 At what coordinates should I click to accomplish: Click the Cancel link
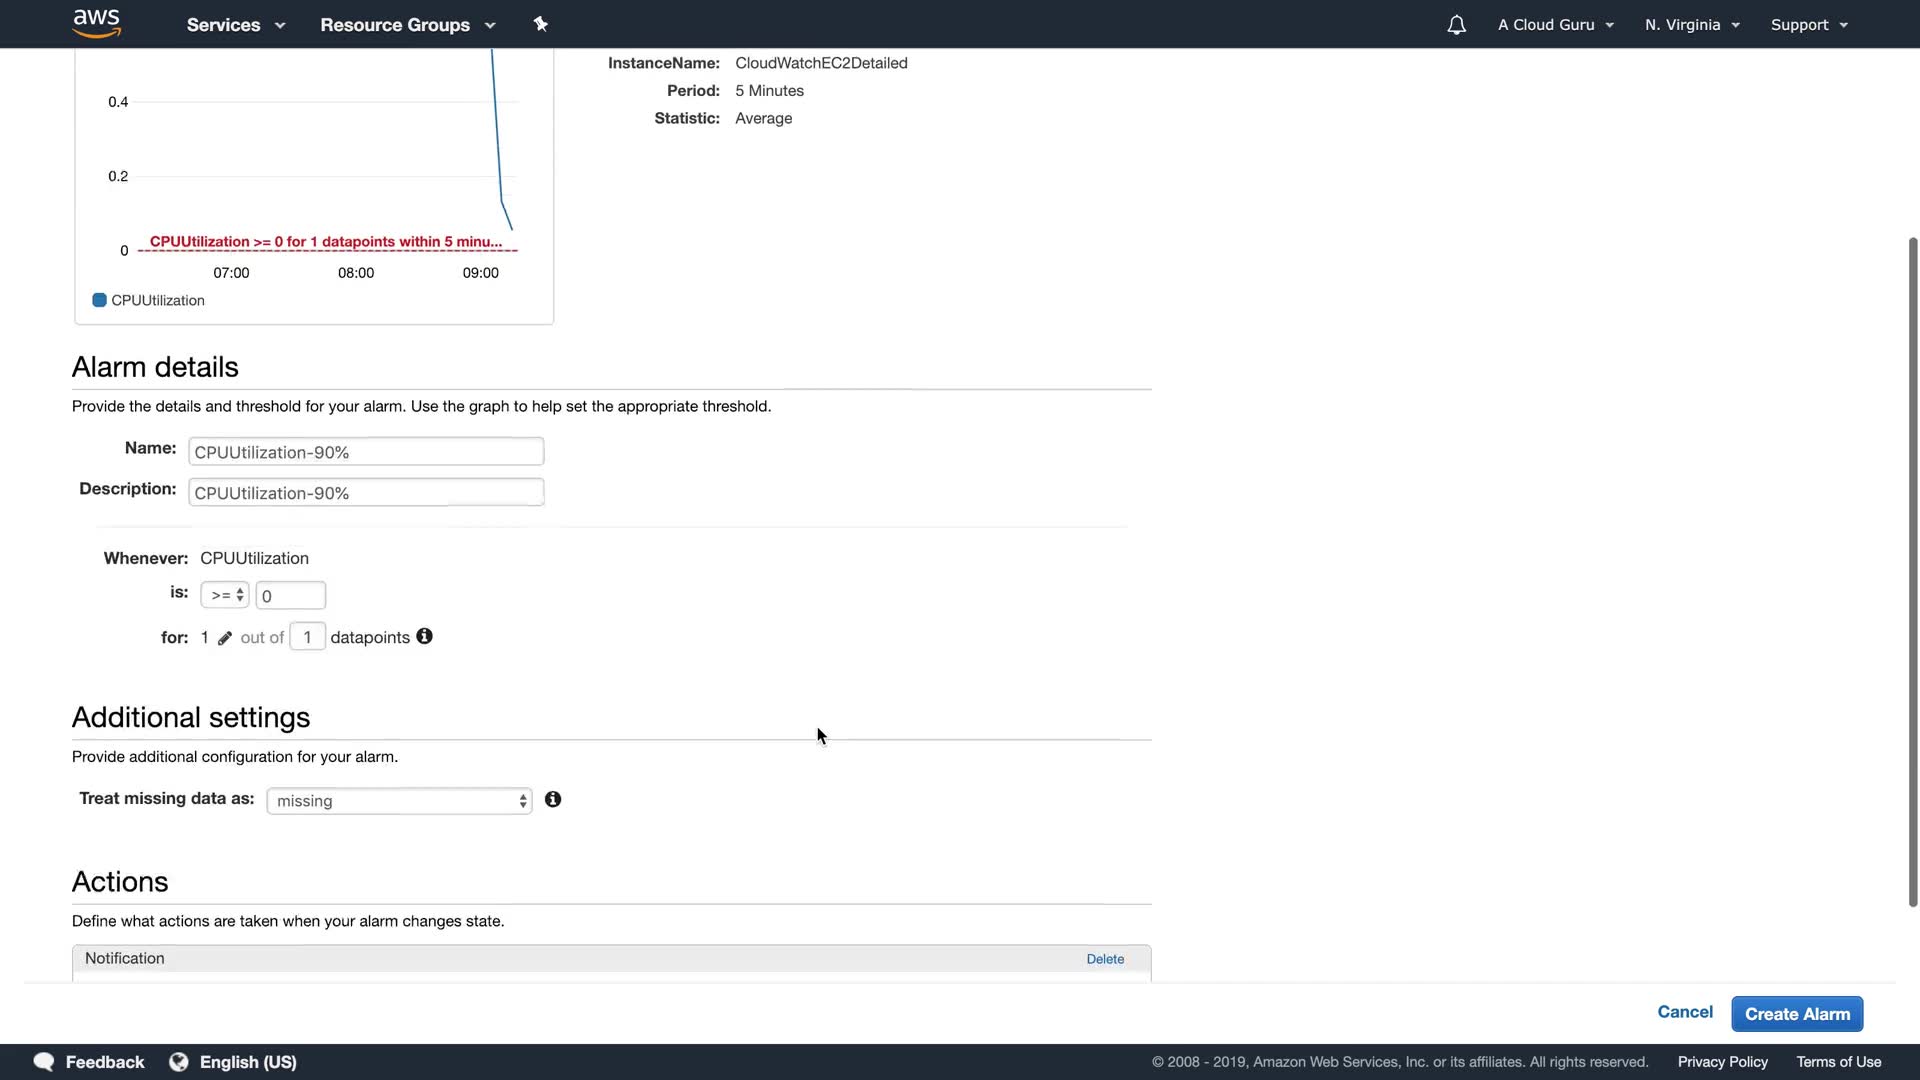1685,1012
